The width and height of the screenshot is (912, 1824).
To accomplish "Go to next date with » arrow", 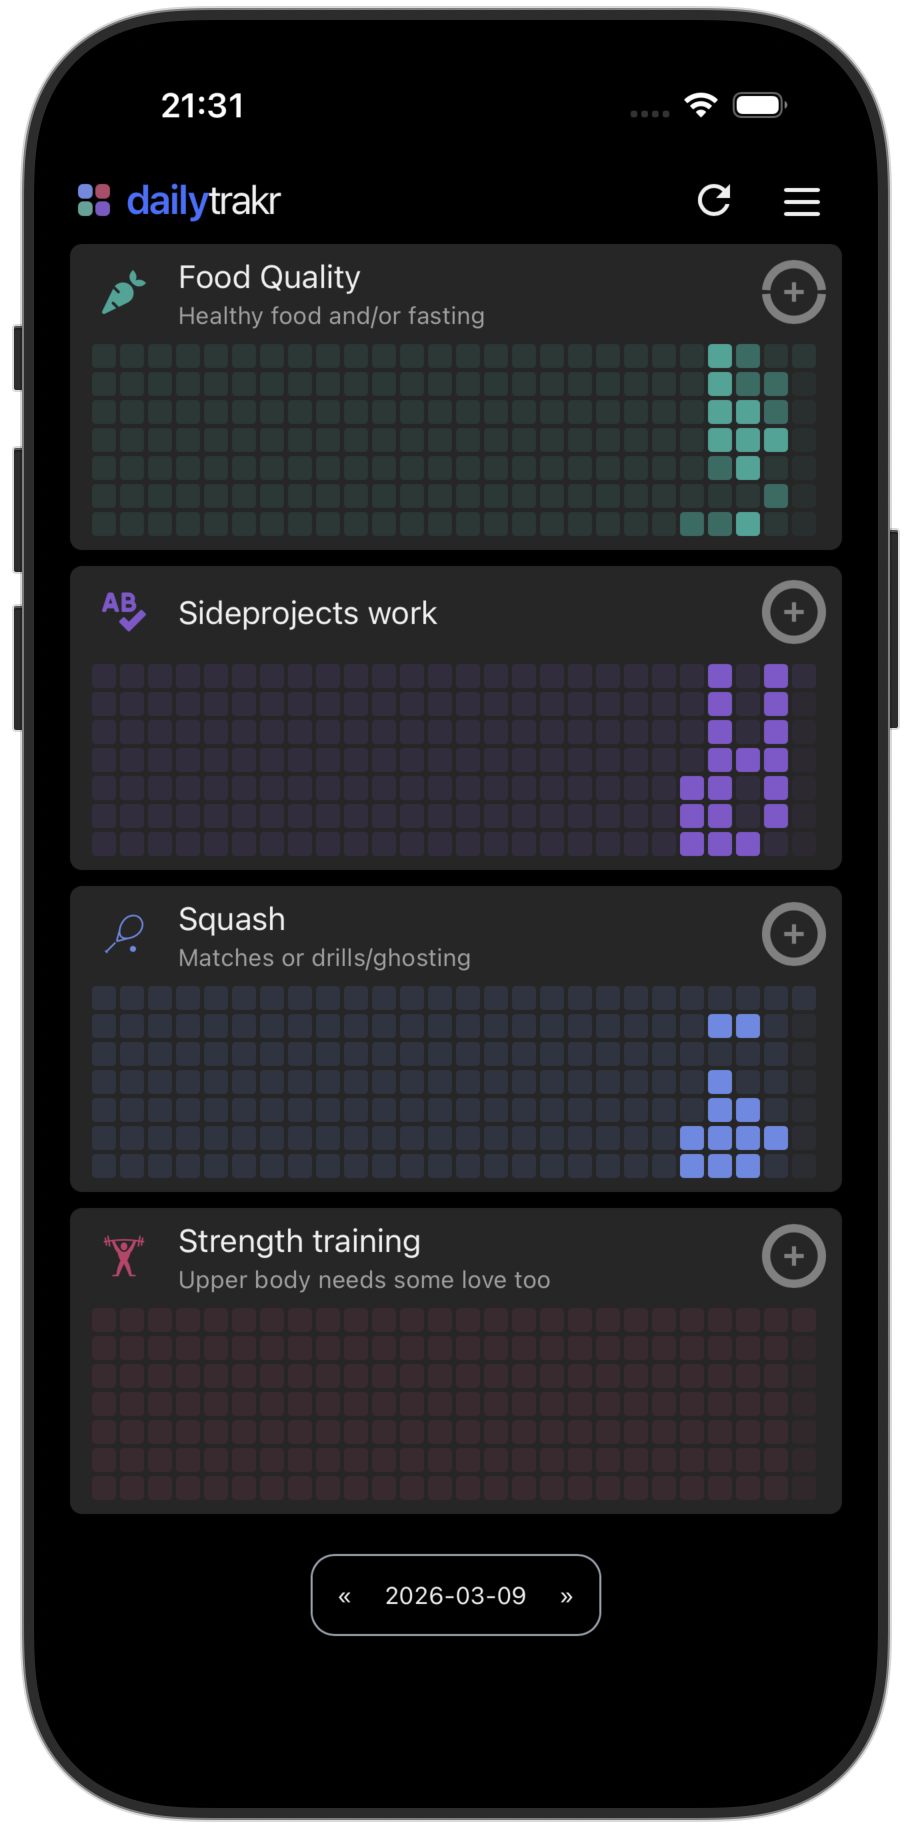I will point(566,1596).
